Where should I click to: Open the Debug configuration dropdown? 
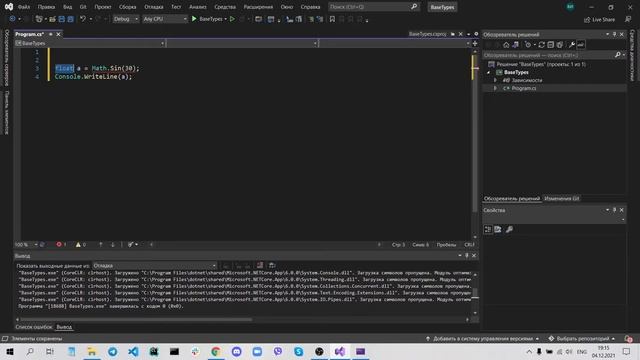pyautogui.click(x=126, y=19)
